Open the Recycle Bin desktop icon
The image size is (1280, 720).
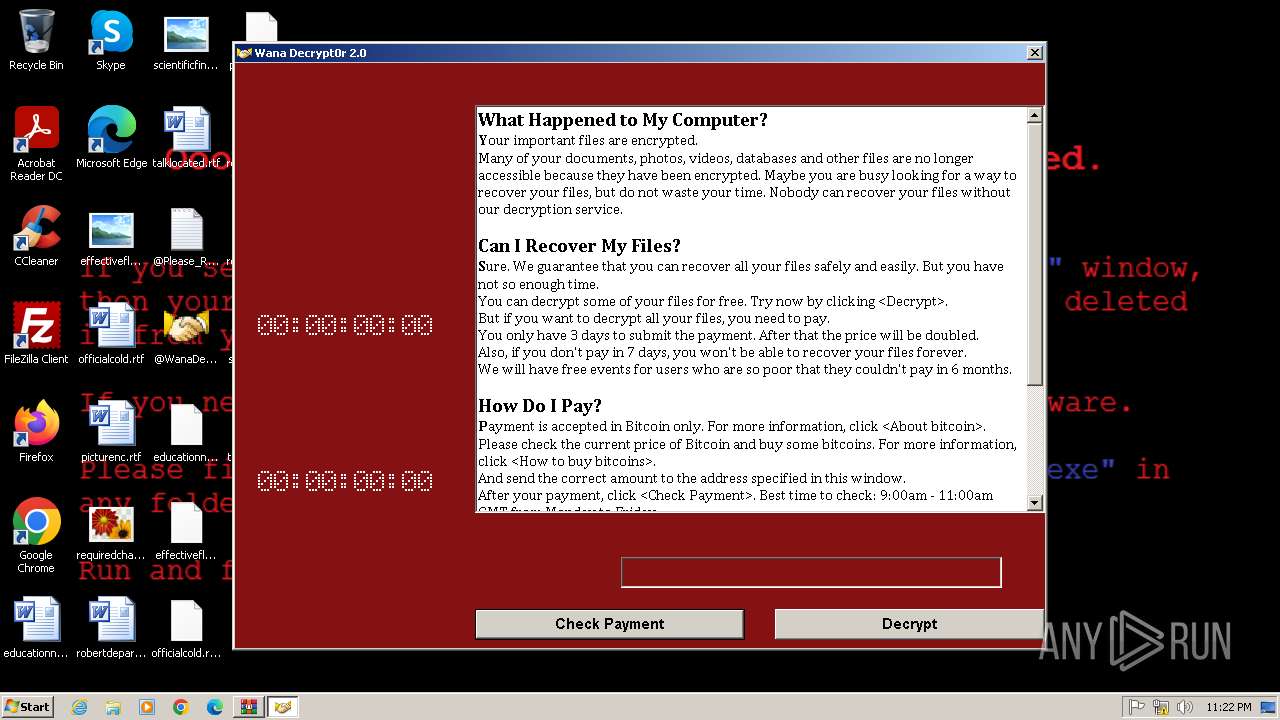[36, 41]
